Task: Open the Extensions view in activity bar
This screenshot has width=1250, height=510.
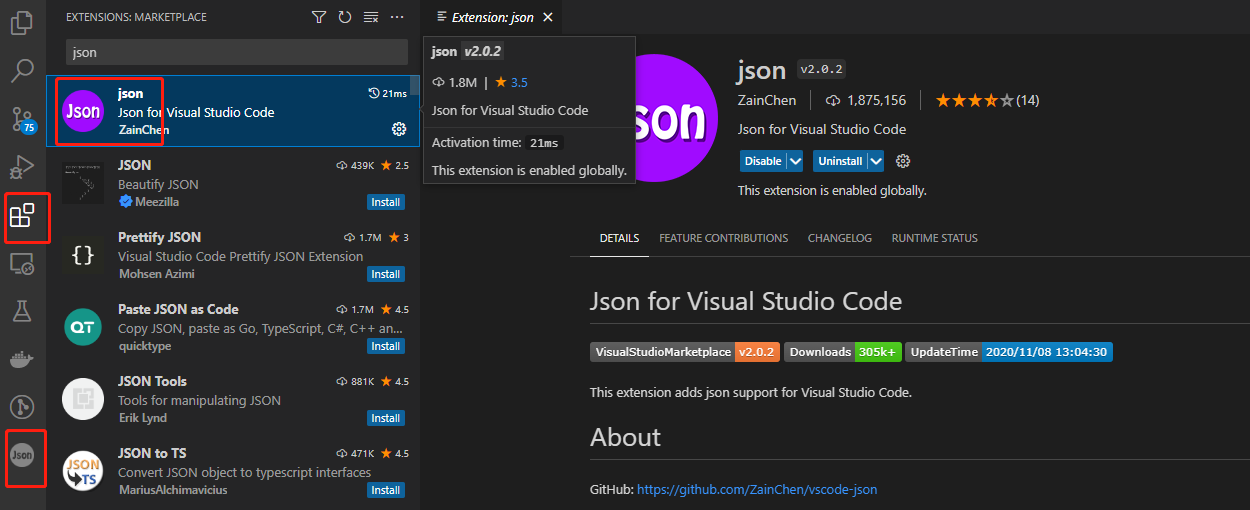Action: pos(22,215)
